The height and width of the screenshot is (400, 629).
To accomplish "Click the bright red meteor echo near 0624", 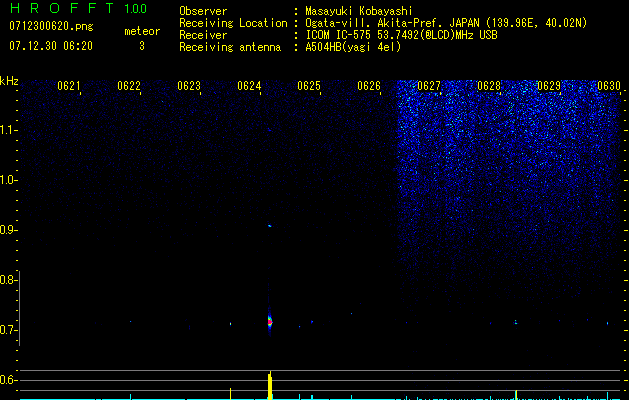I will [x=270, y=321].
